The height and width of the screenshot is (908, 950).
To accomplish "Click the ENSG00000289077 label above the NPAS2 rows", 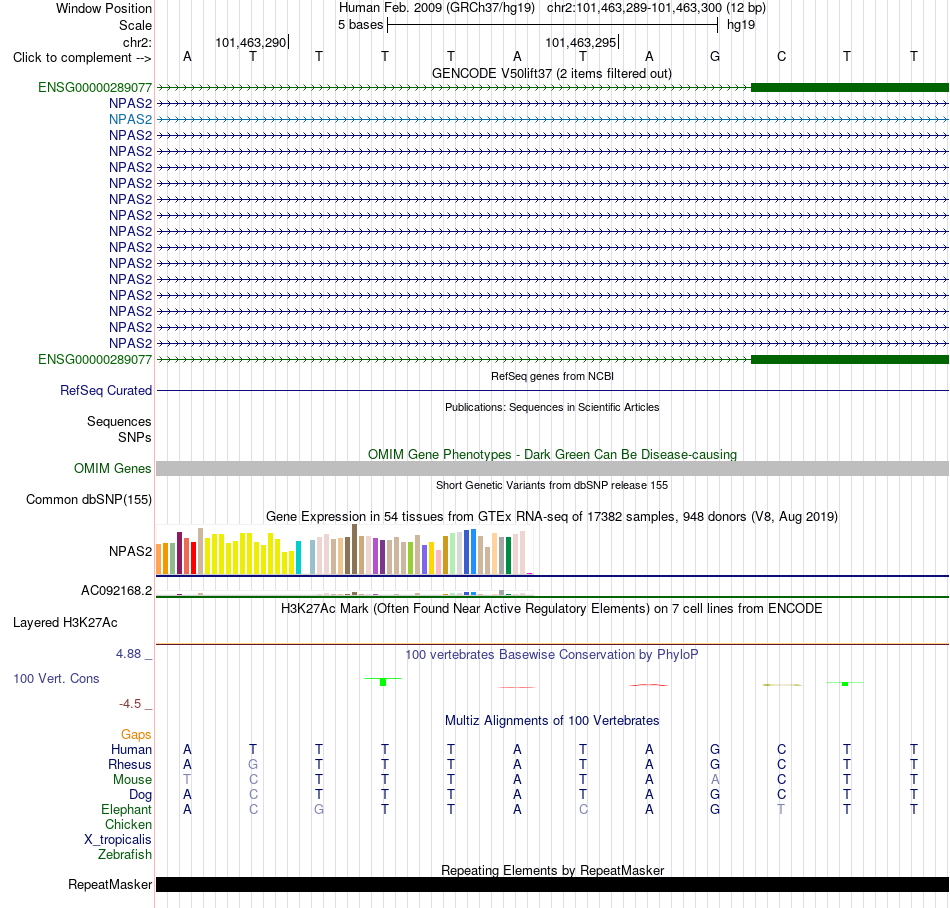I will coord(95,87).
